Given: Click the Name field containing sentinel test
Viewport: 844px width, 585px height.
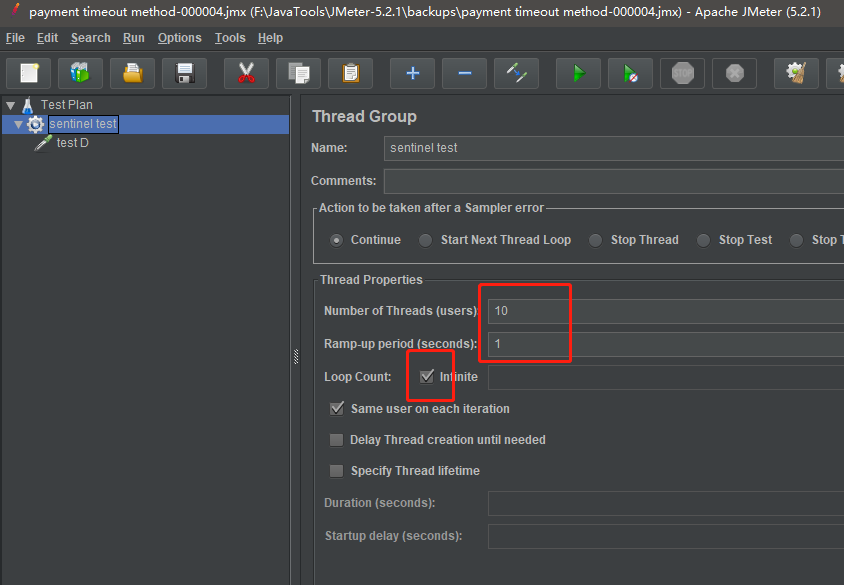Looking at the screenshot, I should (614, 148).
